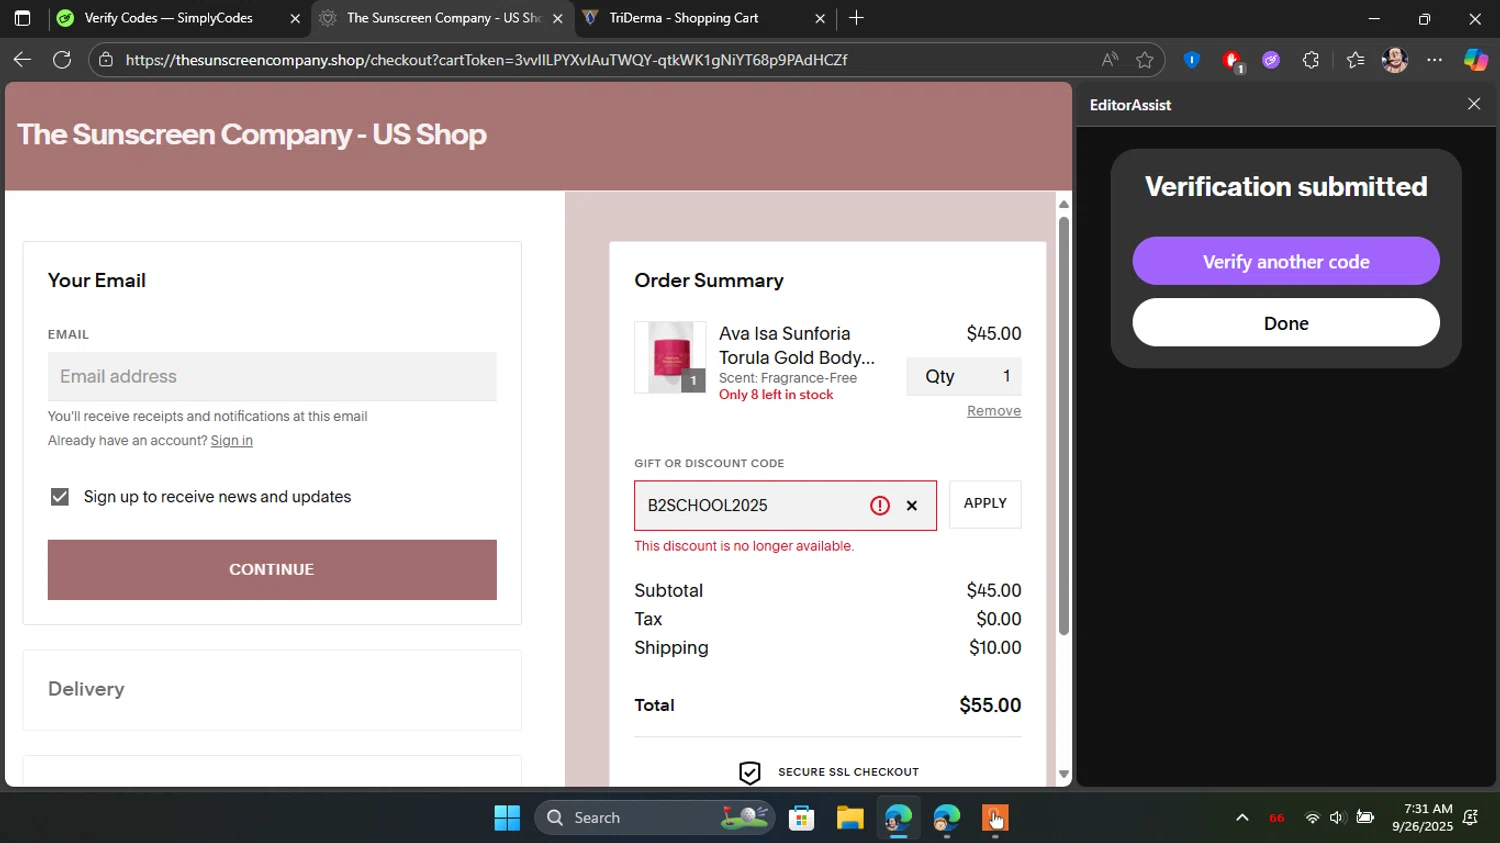
Task: Click the red error icon in discount field
Action: tap(880, 506)
